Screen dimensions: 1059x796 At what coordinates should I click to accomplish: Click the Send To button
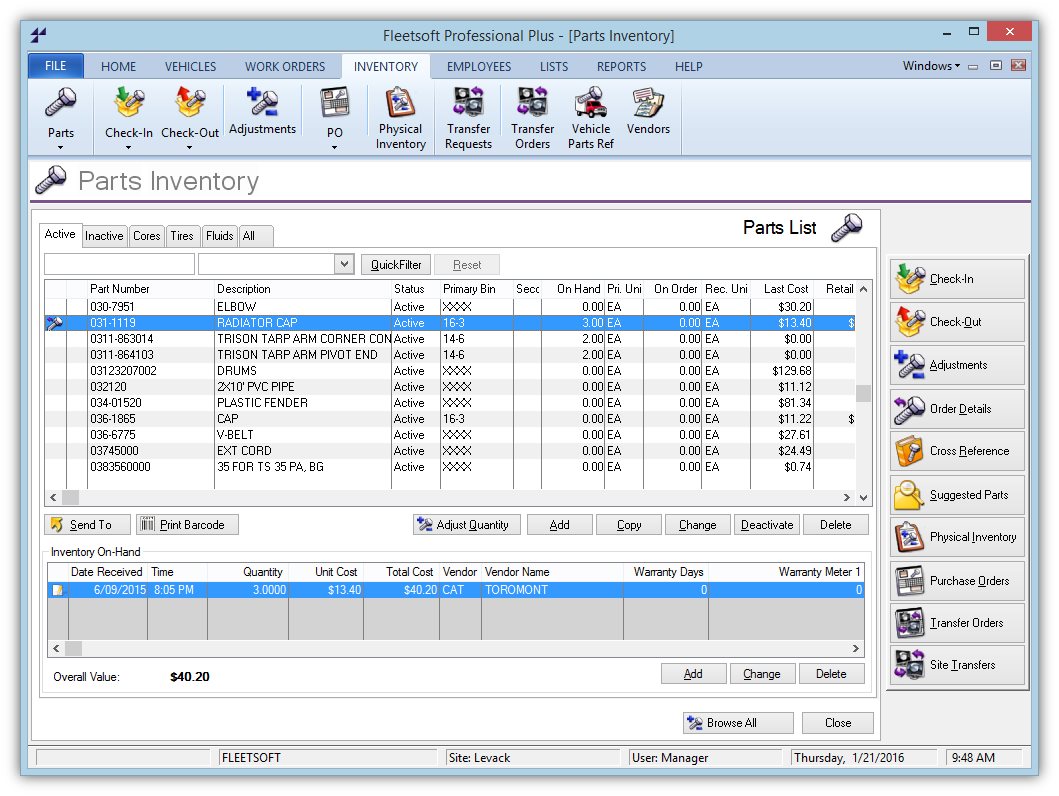(88, 525)
